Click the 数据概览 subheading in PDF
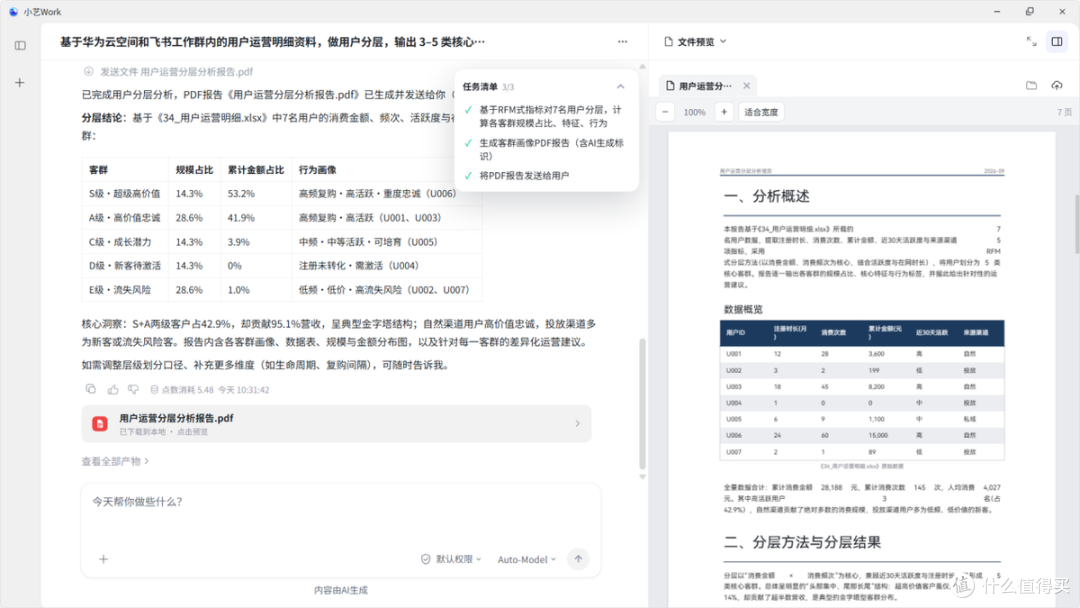This screenshot has width=1080, height=608. 743,309
